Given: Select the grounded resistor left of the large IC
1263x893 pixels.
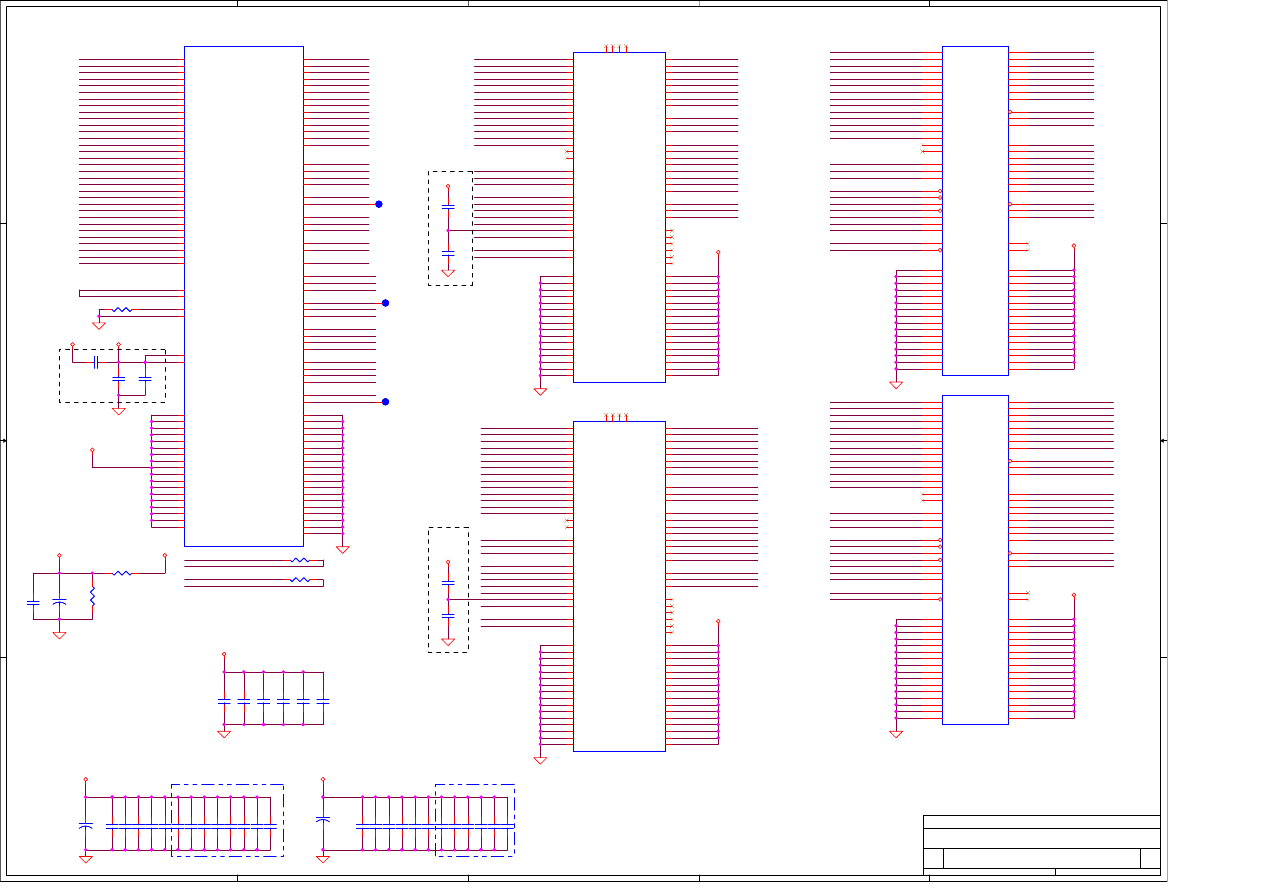Looking at the screenshot, I should [122, 310].
